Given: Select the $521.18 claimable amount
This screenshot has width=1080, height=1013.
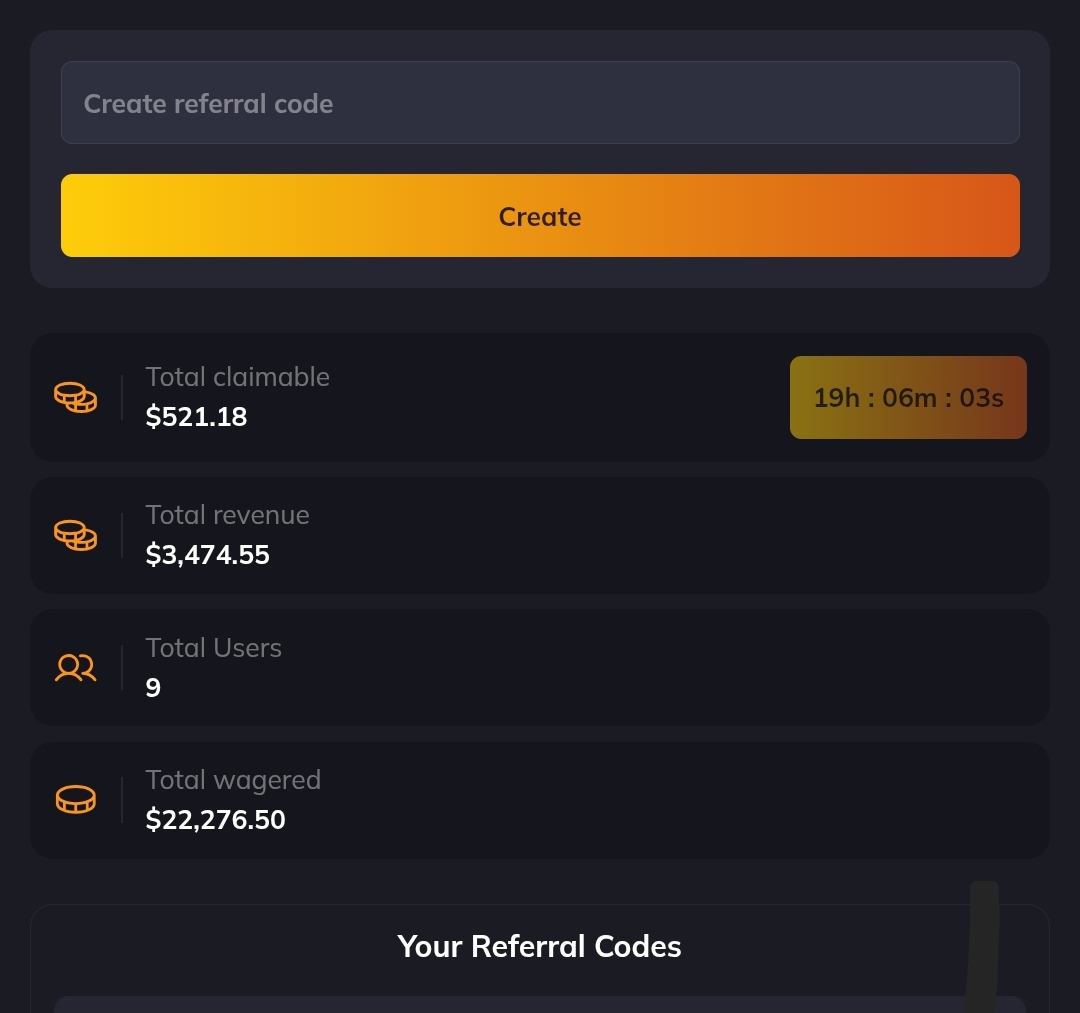Looking at the screenshot, I should (196, 417).
